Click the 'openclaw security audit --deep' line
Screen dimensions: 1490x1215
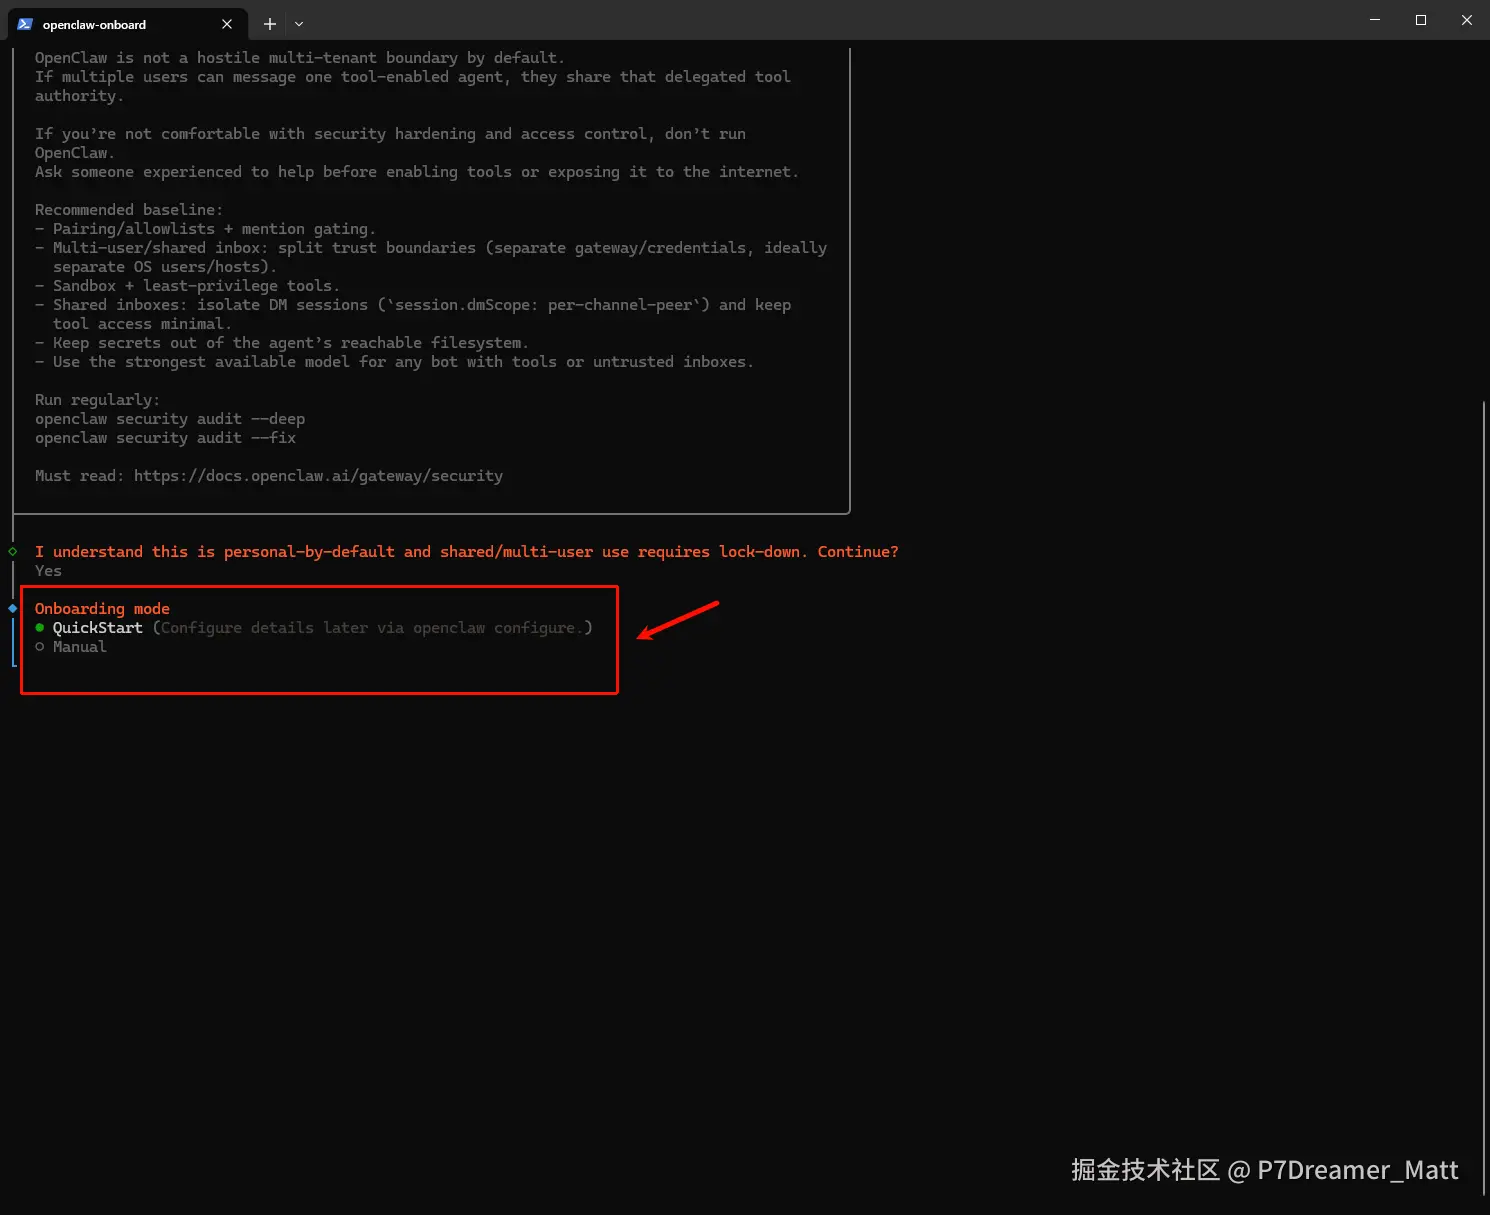[x=170, y=419]
